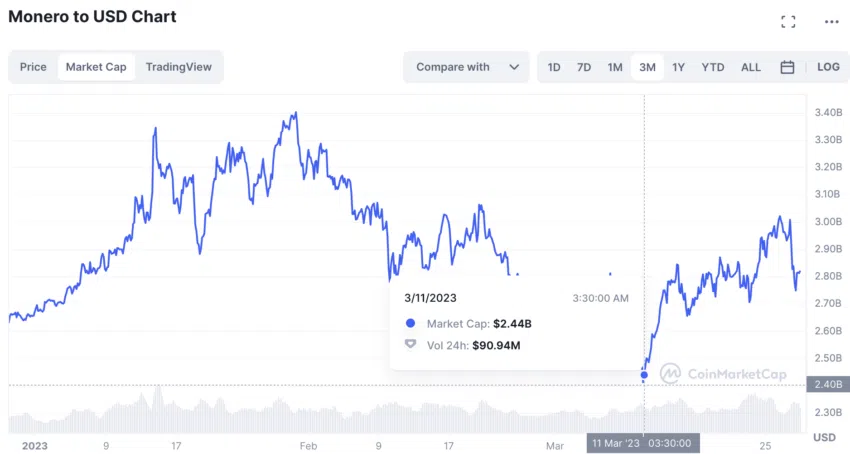Expand the Compare with dropdown
Screen dimensions: 850x454
(466, 67)
